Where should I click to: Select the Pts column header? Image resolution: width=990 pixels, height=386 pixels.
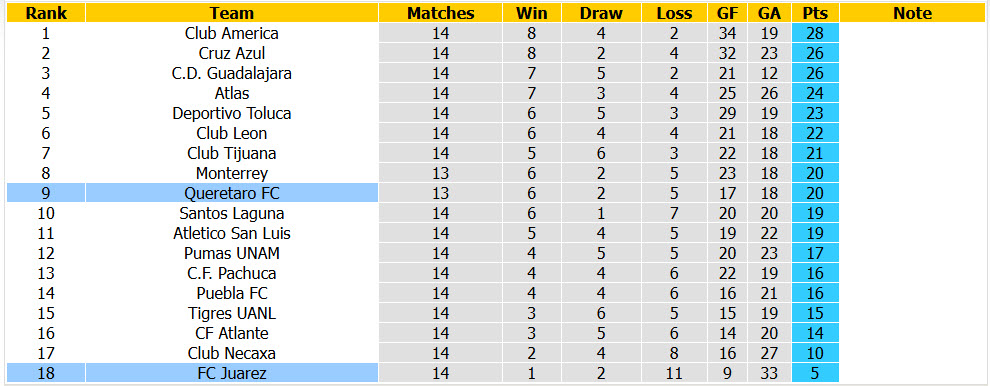pos(815,13)
